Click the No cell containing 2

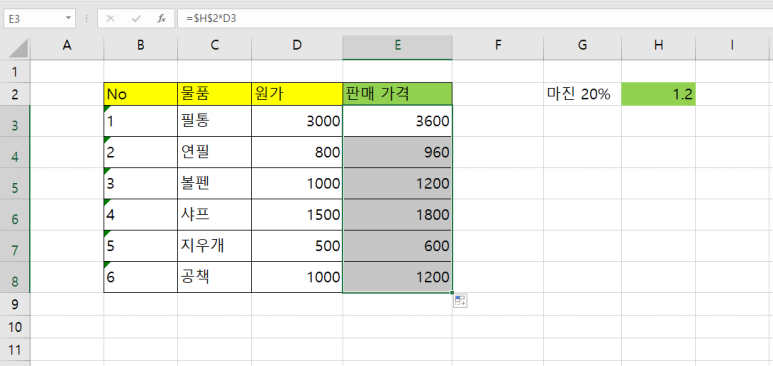pos(141,152)
